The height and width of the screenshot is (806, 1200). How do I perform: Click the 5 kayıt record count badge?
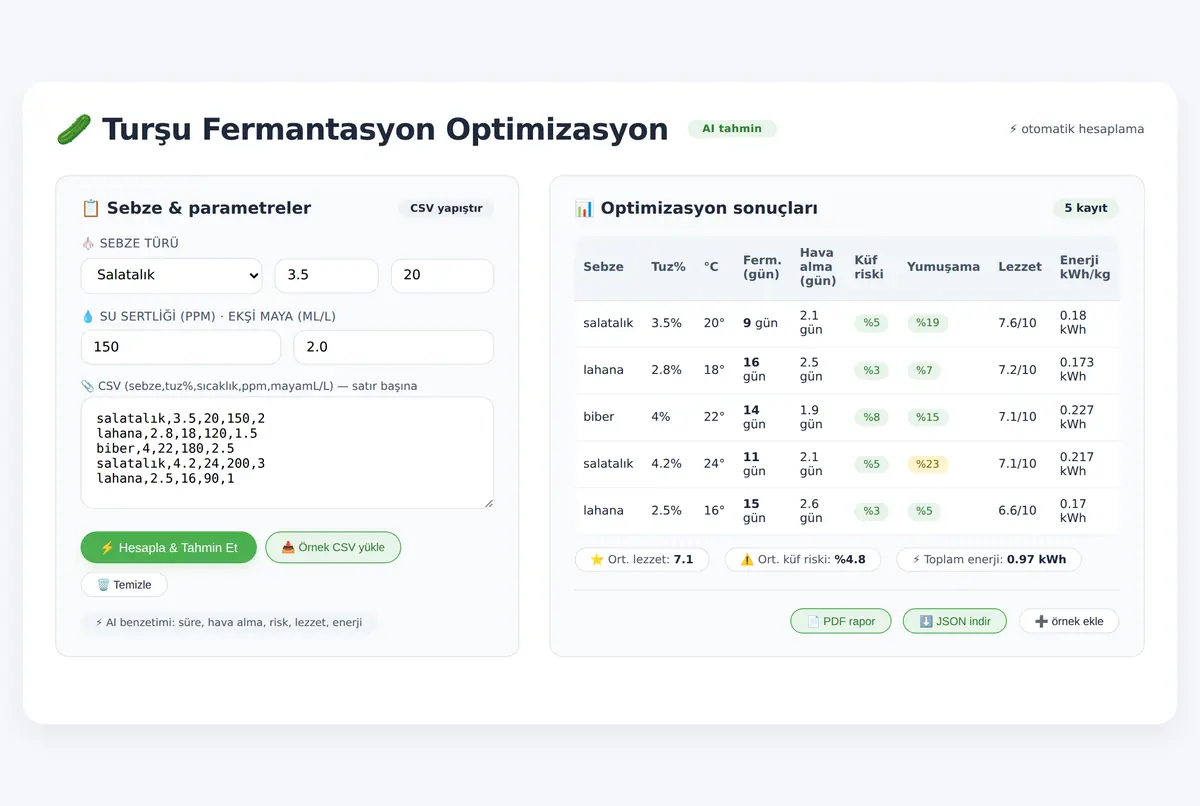(x=1085, y=208)
